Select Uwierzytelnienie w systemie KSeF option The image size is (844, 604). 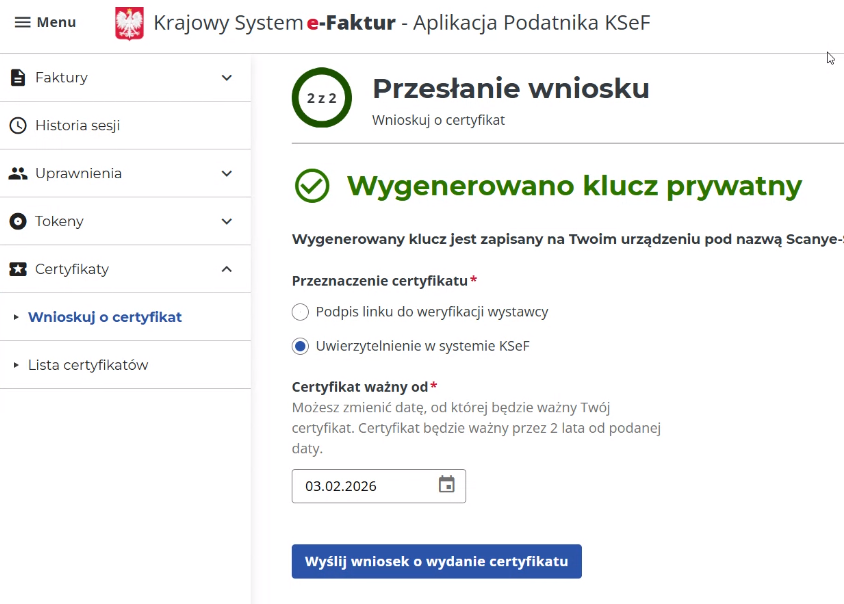(x=300, y=346)
